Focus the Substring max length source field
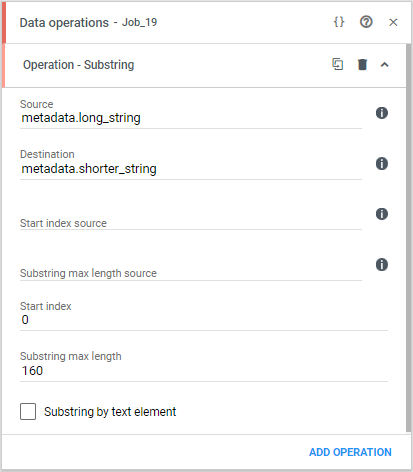Screen dimensions: 413x472 (191, 270)
